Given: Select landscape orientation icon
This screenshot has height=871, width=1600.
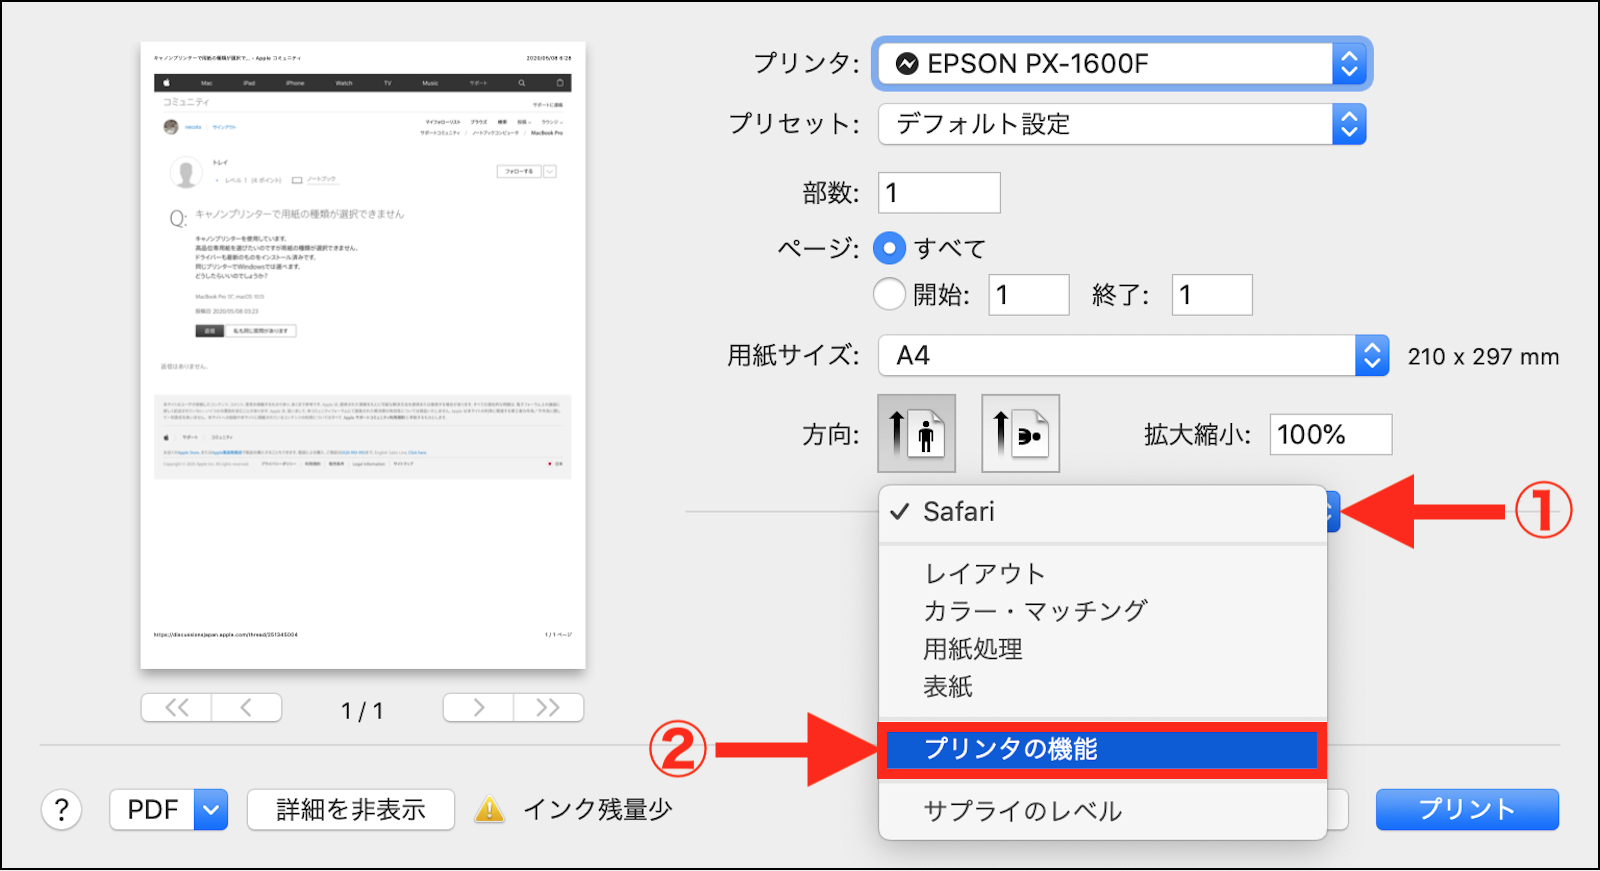Looking at the screenshot, I should pyautogui.click(x=1021, y=433).
